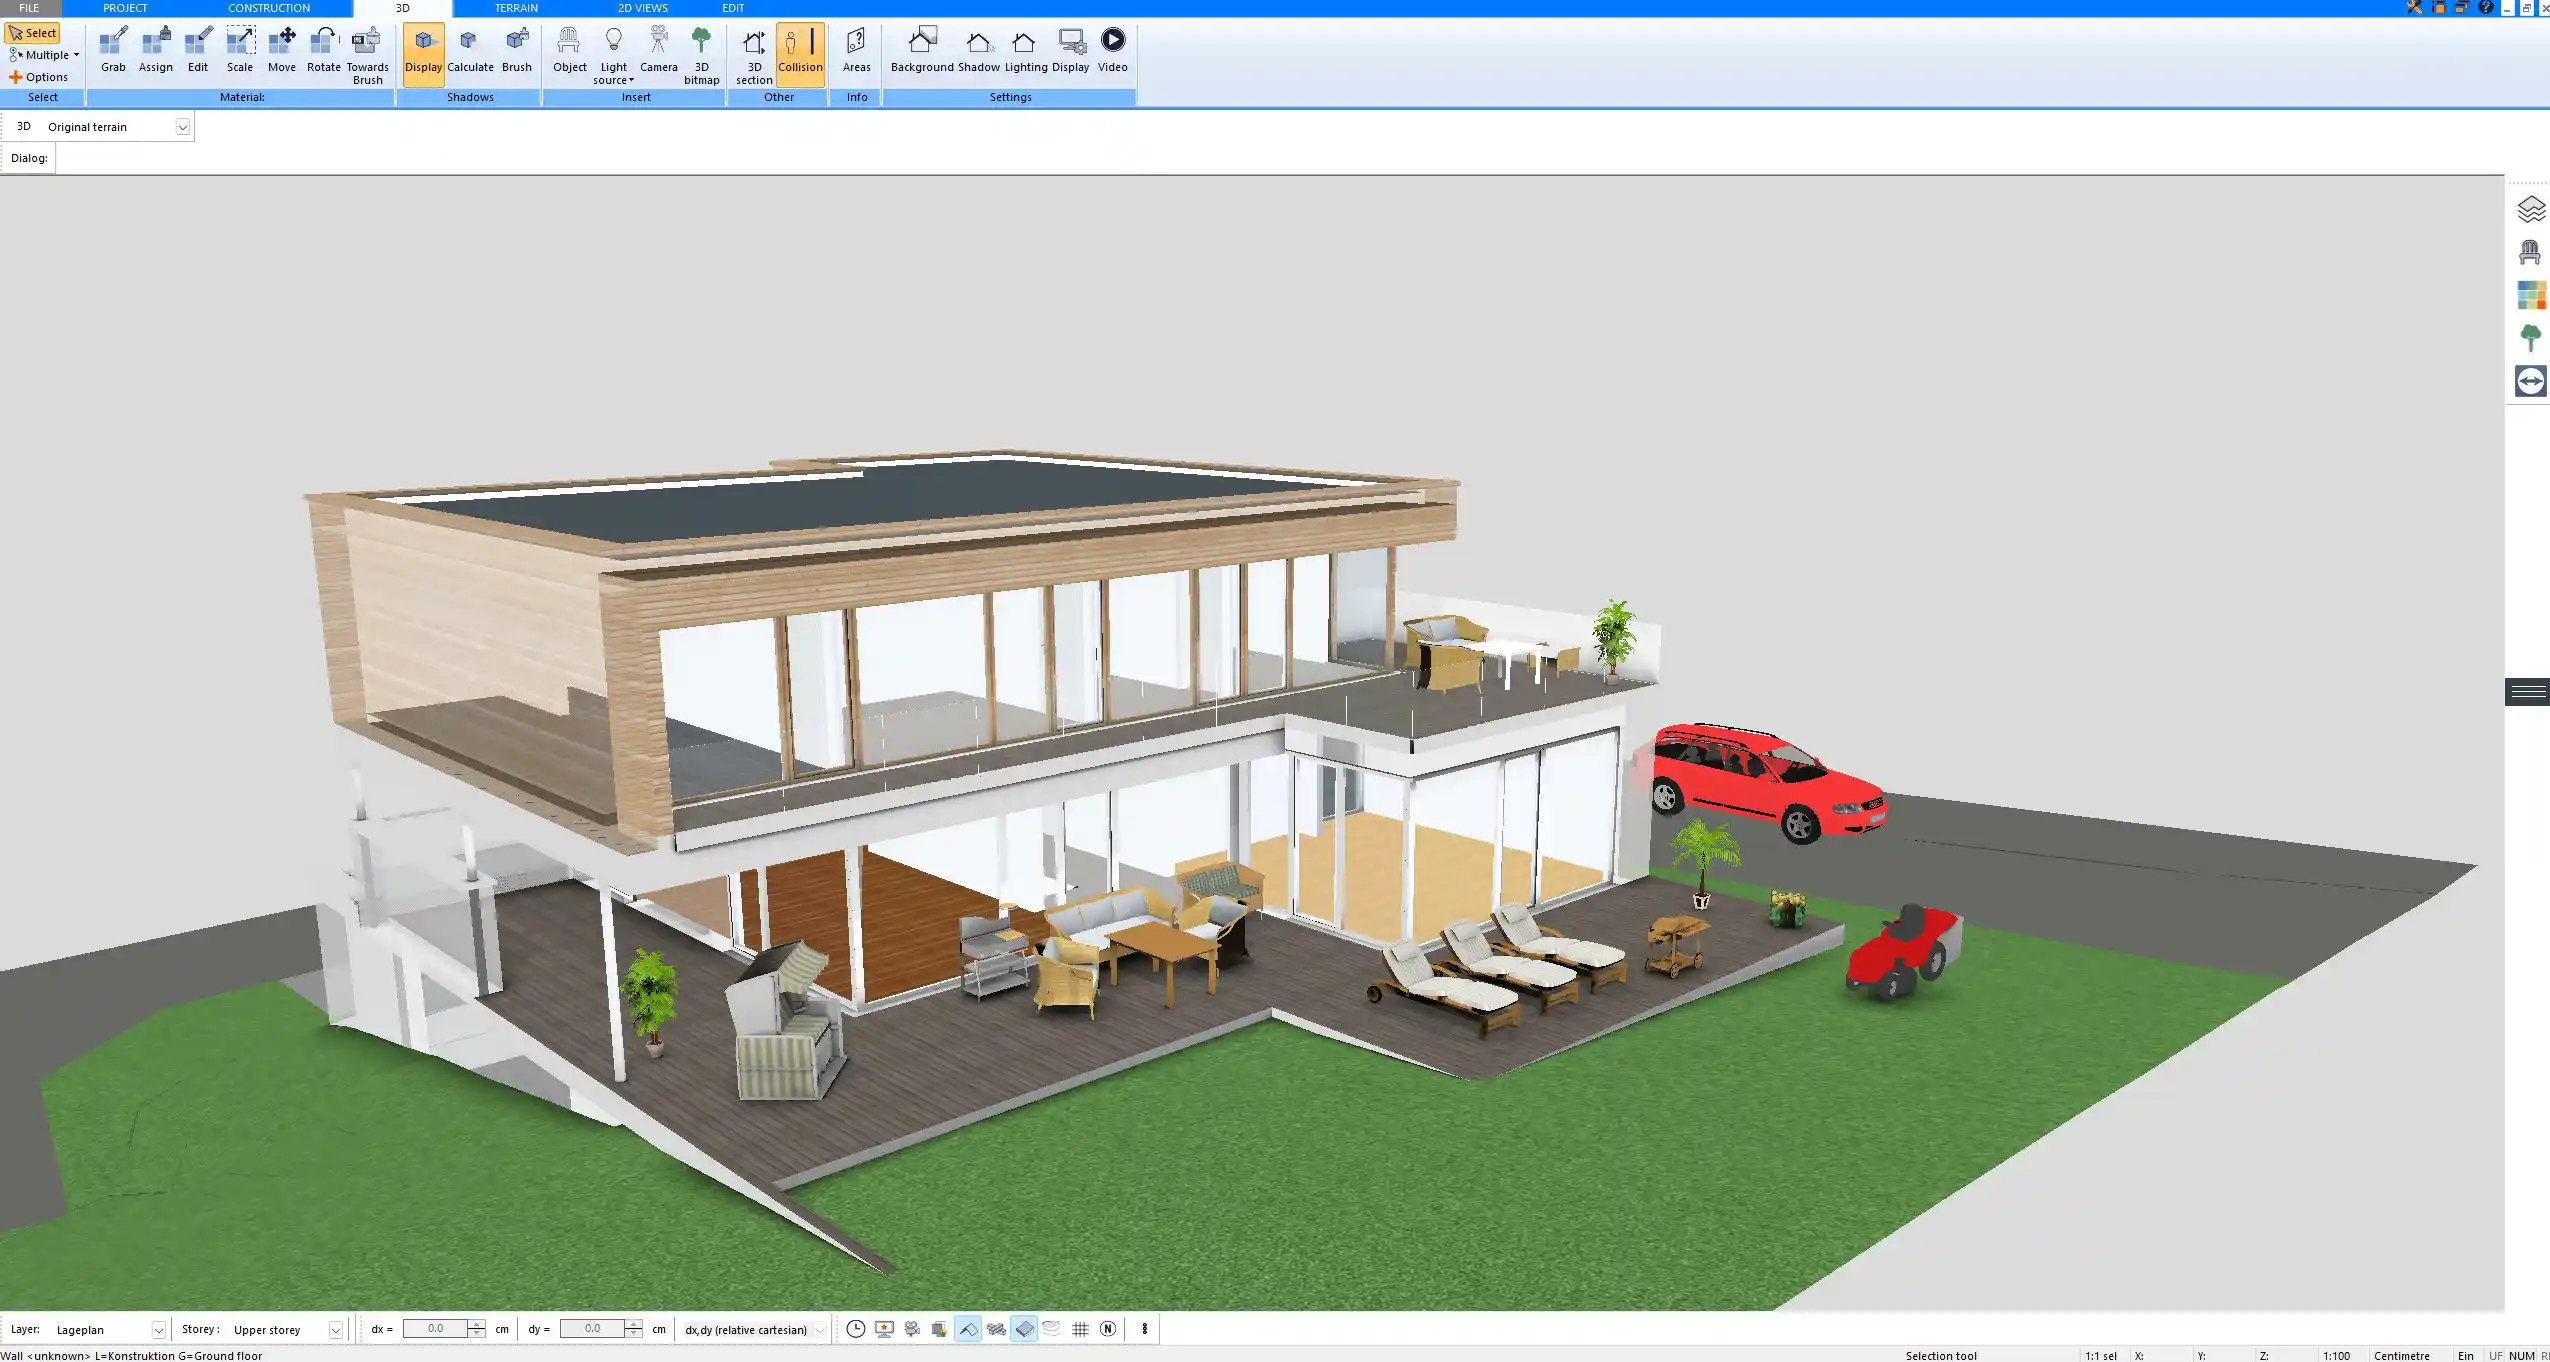
Task: Expand the Storey dropdown showing Upper storey
Action: tap(337, 1329)
